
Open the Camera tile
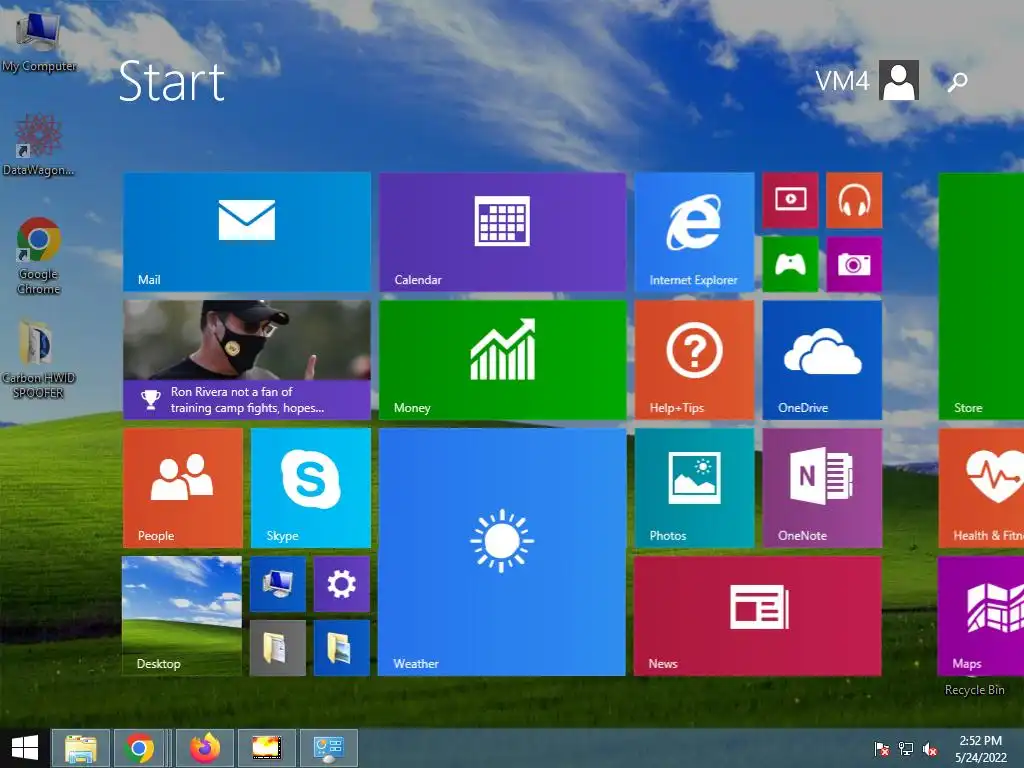coord(854,264)
